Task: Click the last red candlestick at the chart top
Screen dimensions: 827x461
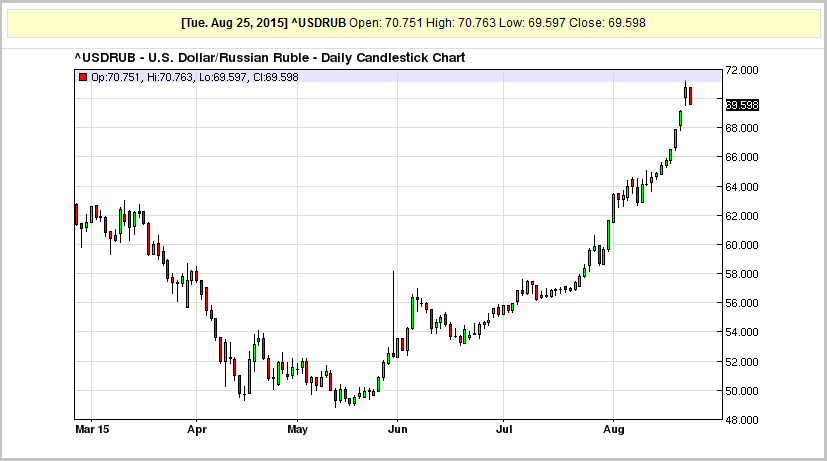Action: [x=690, y=96]
